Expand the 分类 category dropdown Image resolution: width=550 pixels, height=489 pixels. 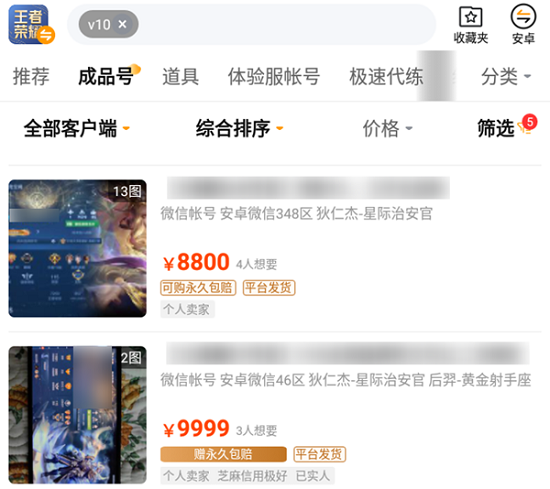coord(505,76)
